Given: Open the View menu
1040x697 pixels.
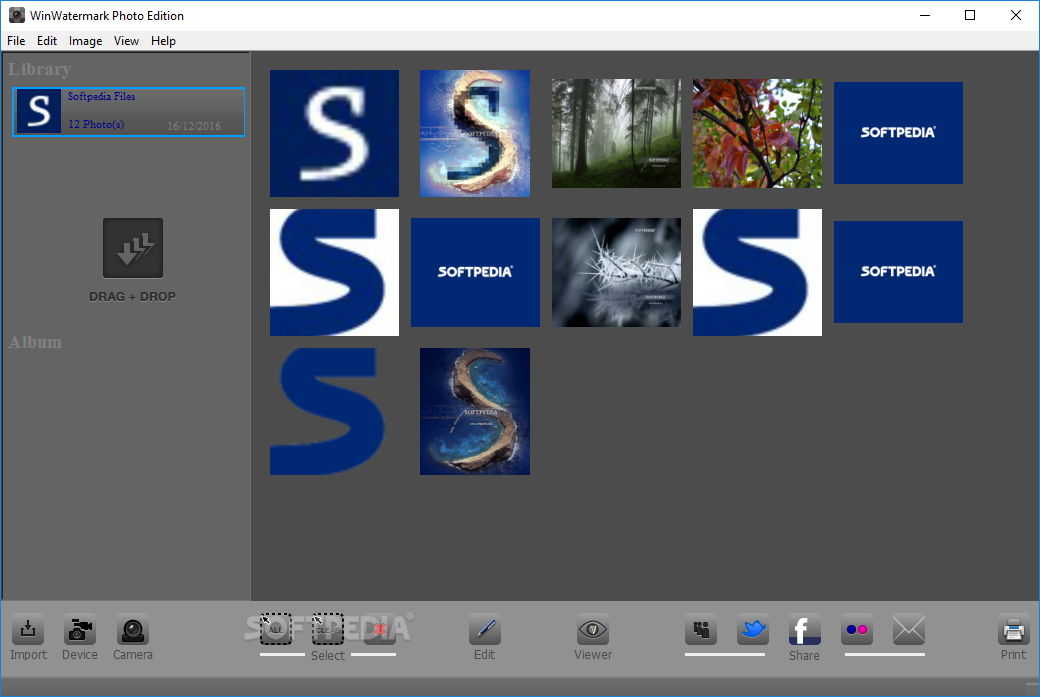Looking at the screenshot, I should (126, 41).
